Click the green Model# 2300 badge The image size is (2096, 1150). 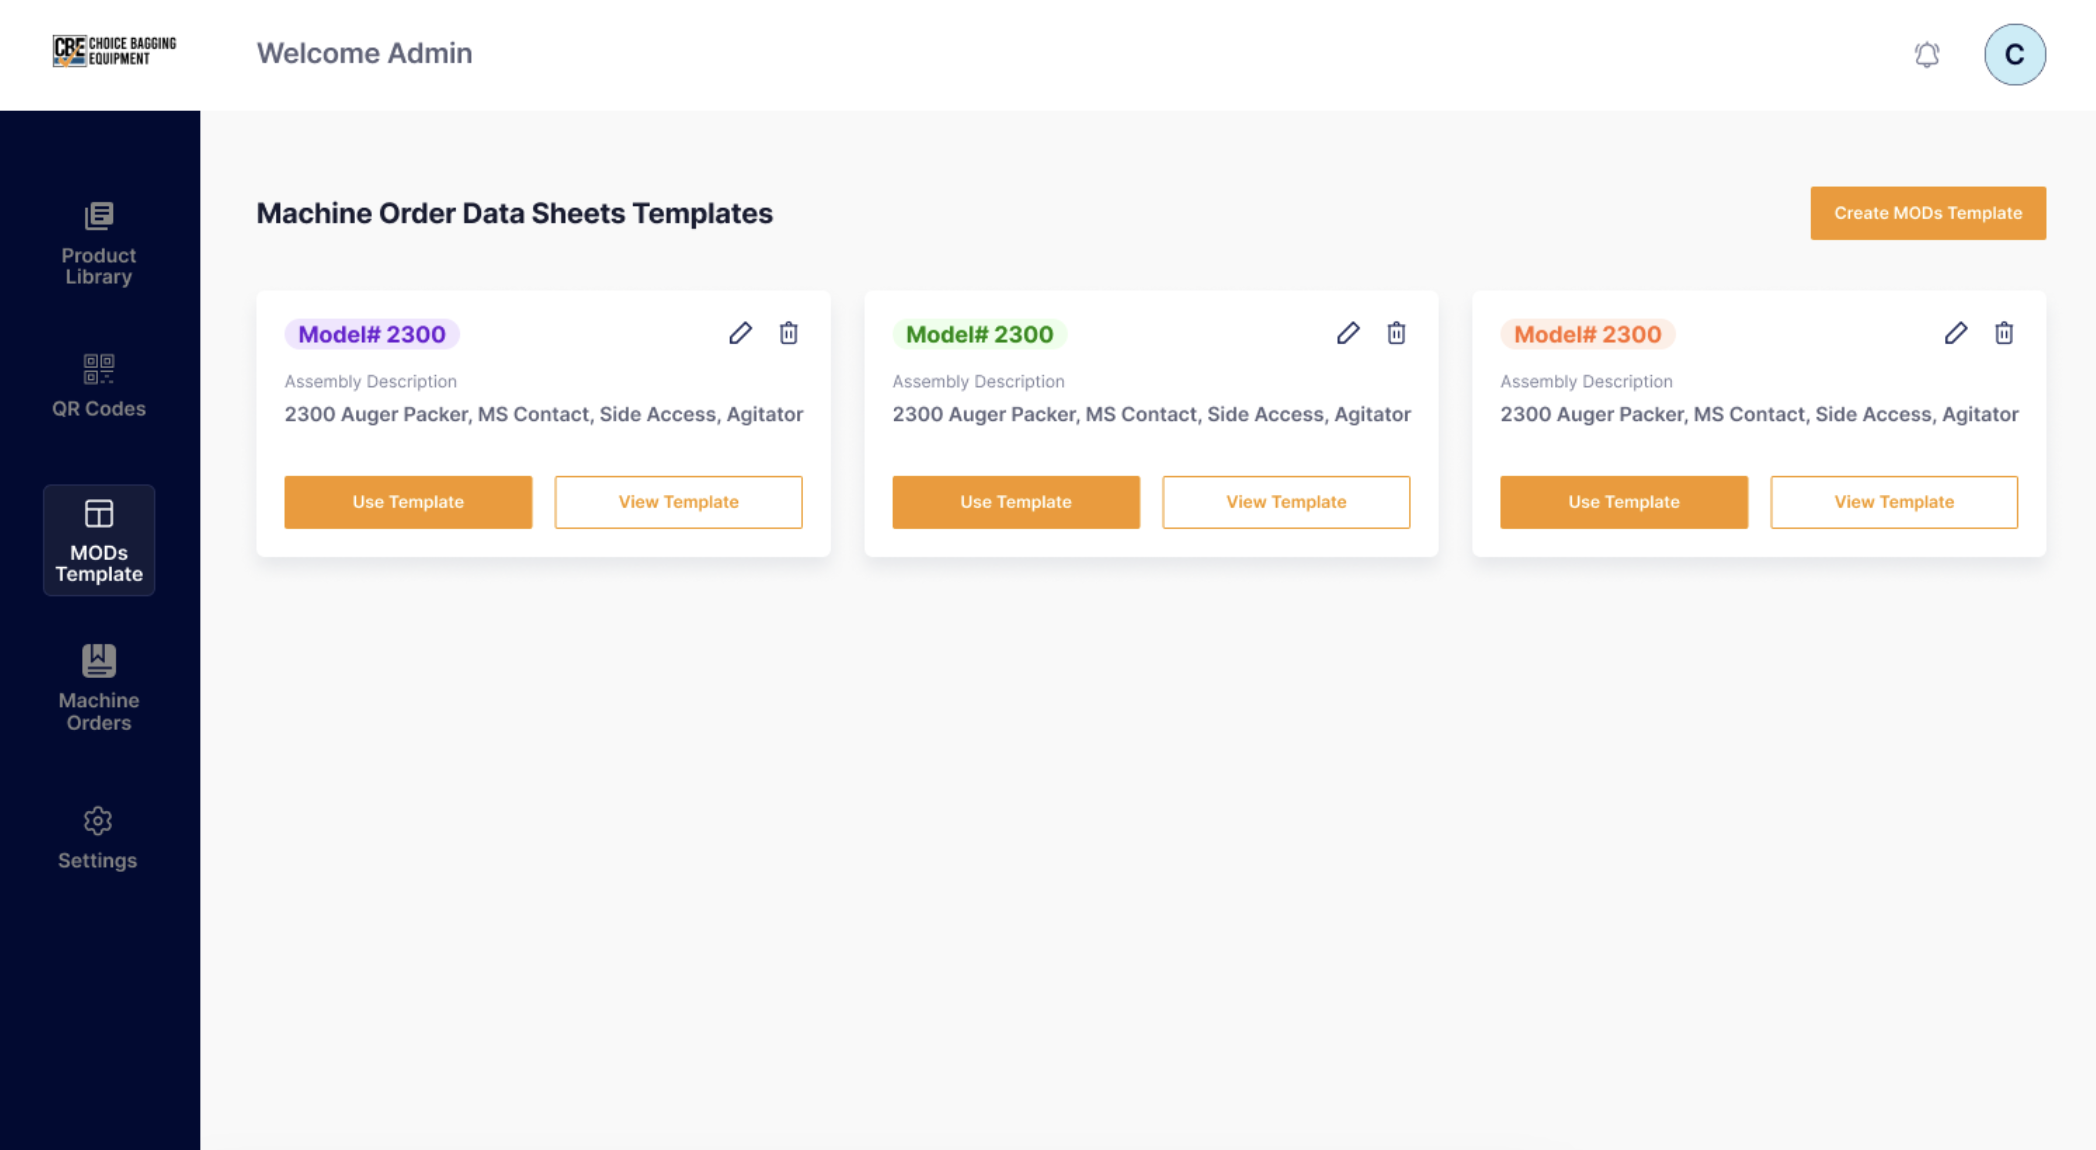click(979, 334)
